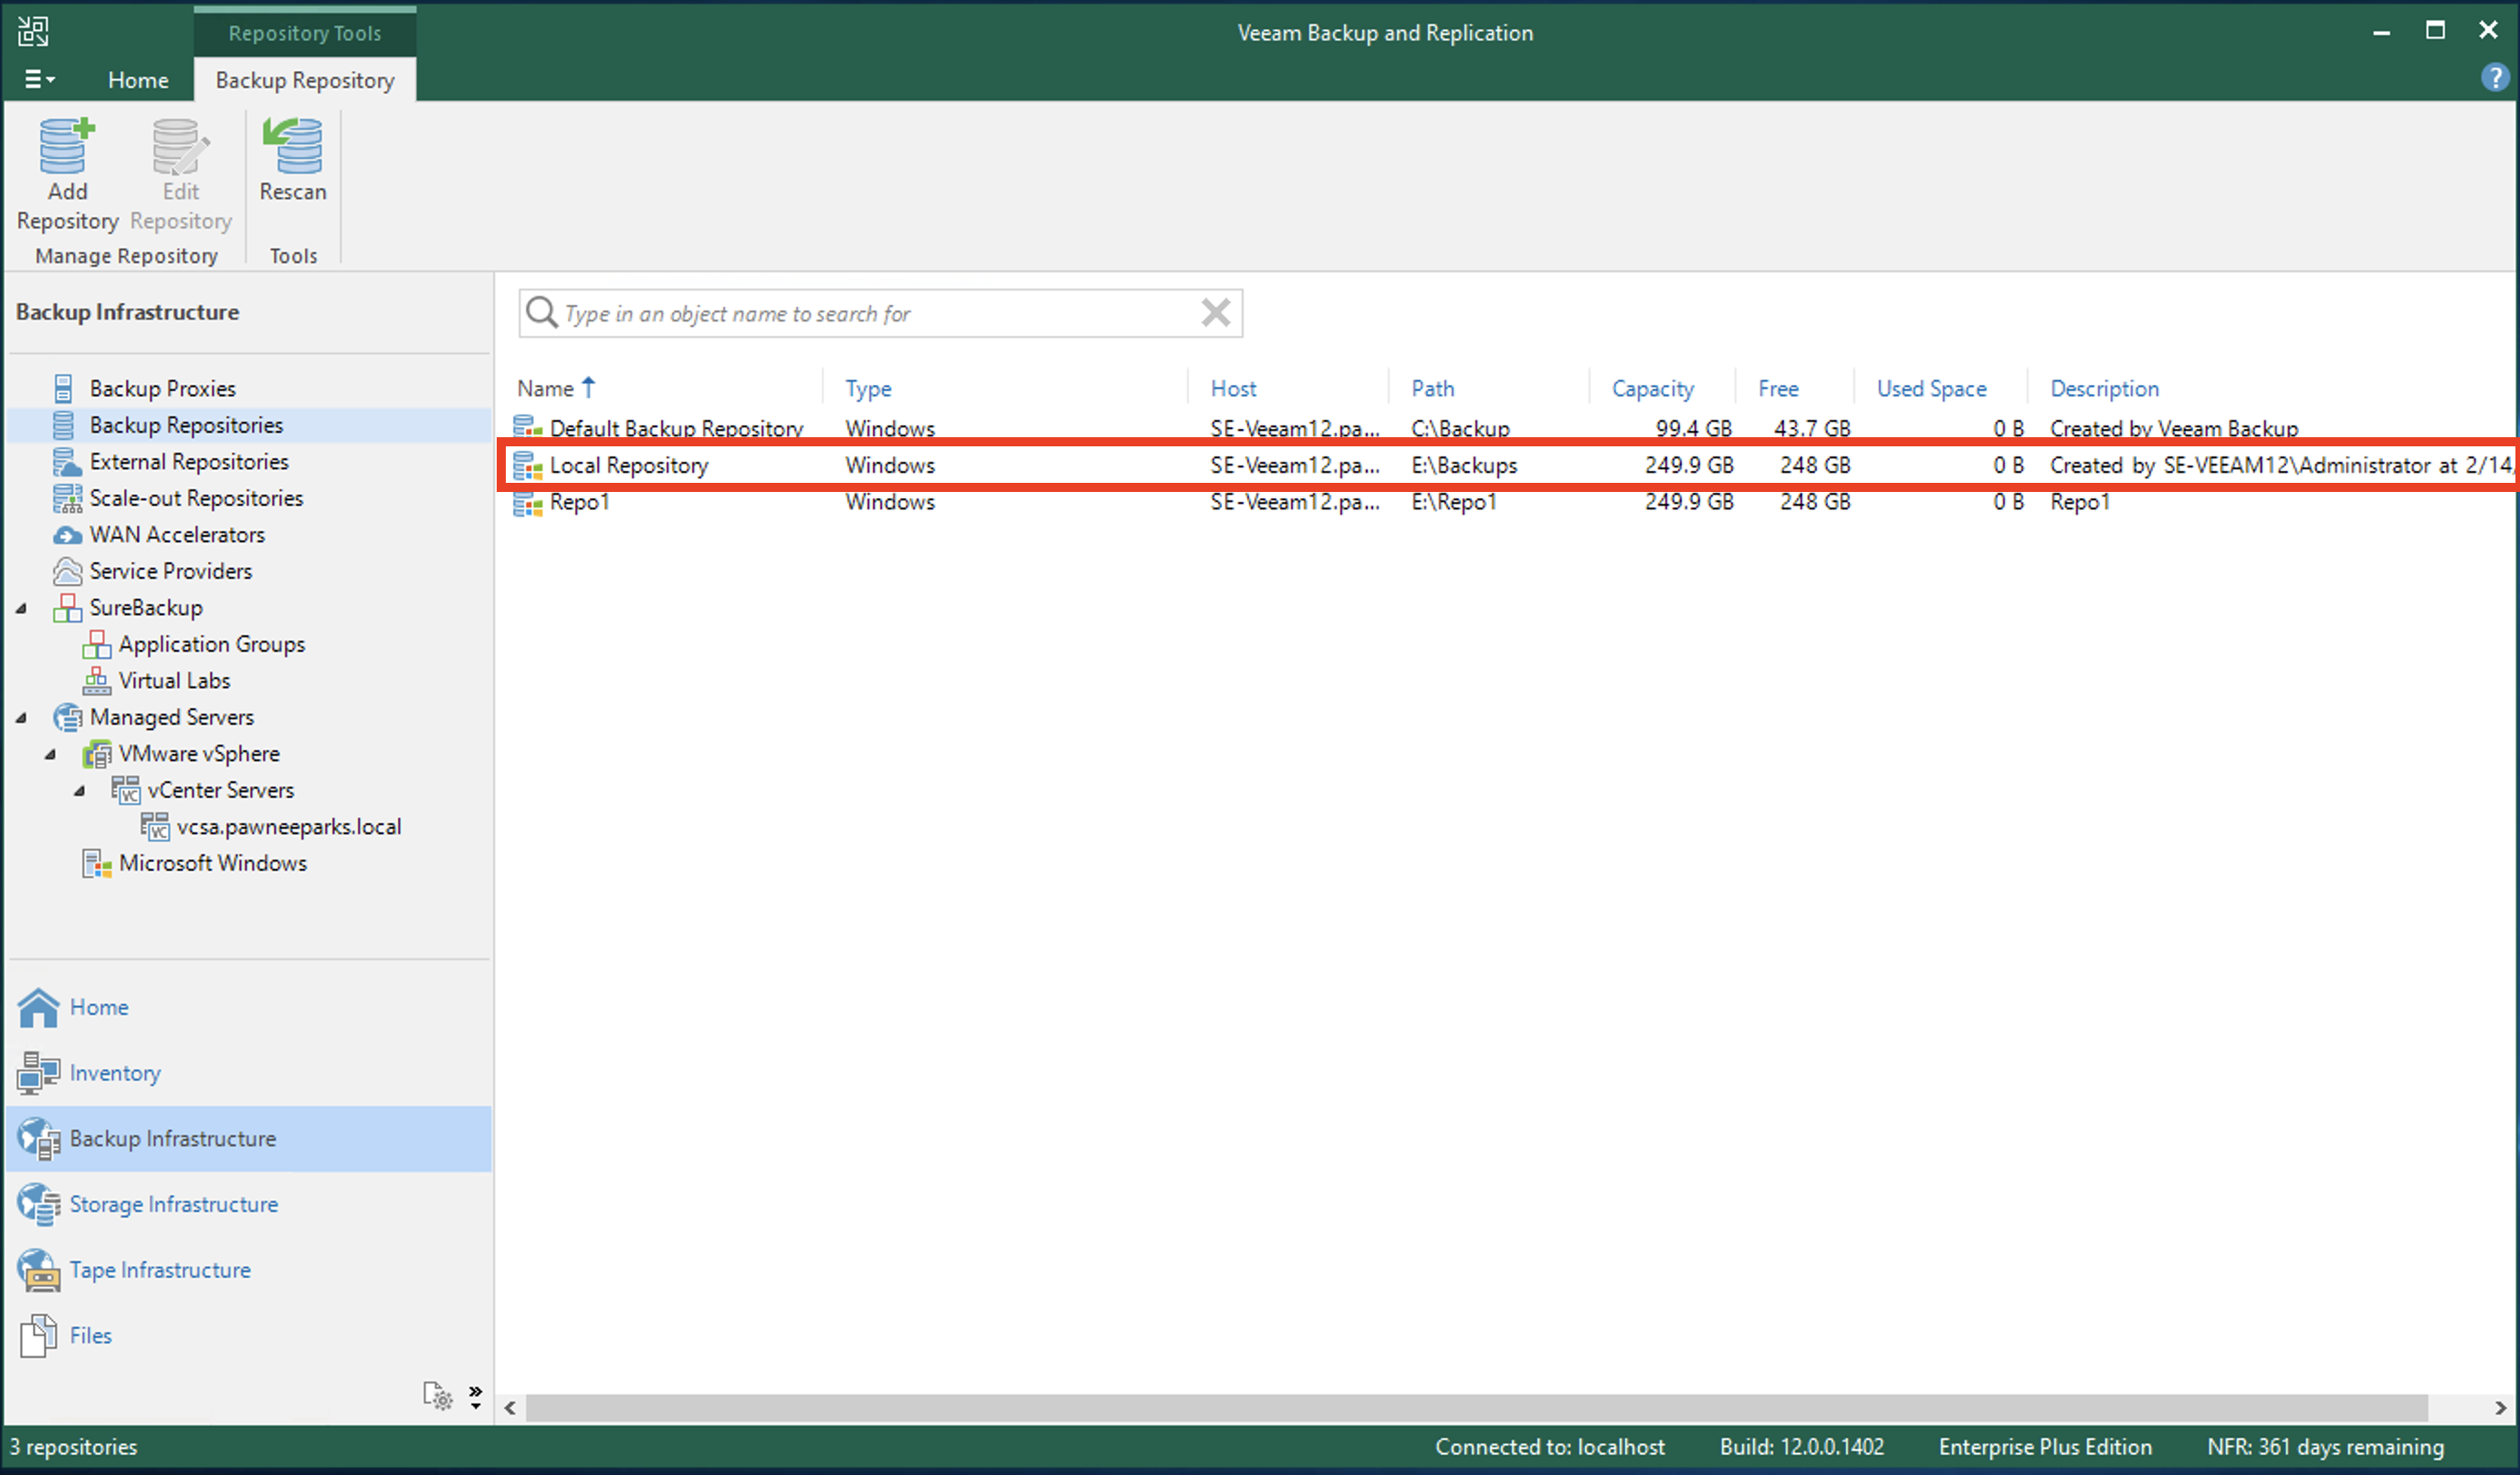Open the main hamburger menu
This screenshot has height=1475, width=2520.
coord(39,79)
